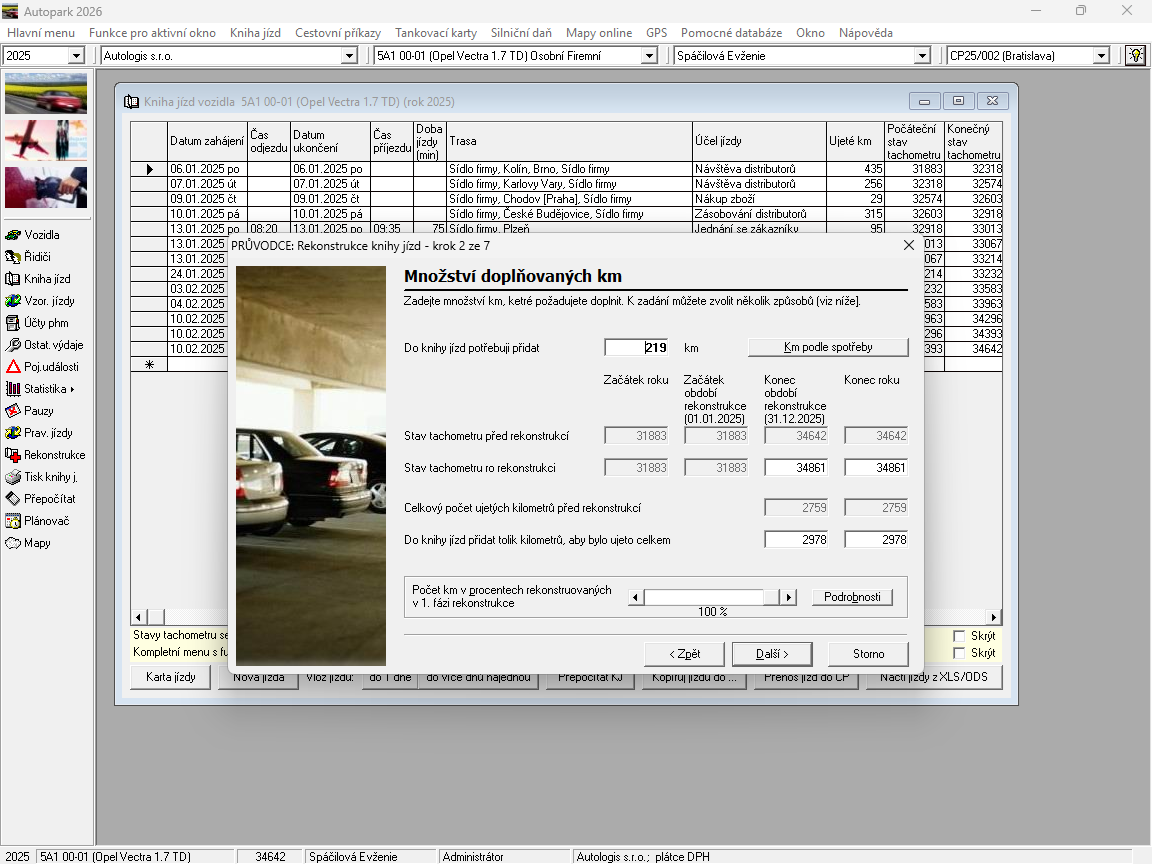Open the Autologis s.r.o. company dropdown
Viewport: 1152px width, 864px height.
pos(349,56)
